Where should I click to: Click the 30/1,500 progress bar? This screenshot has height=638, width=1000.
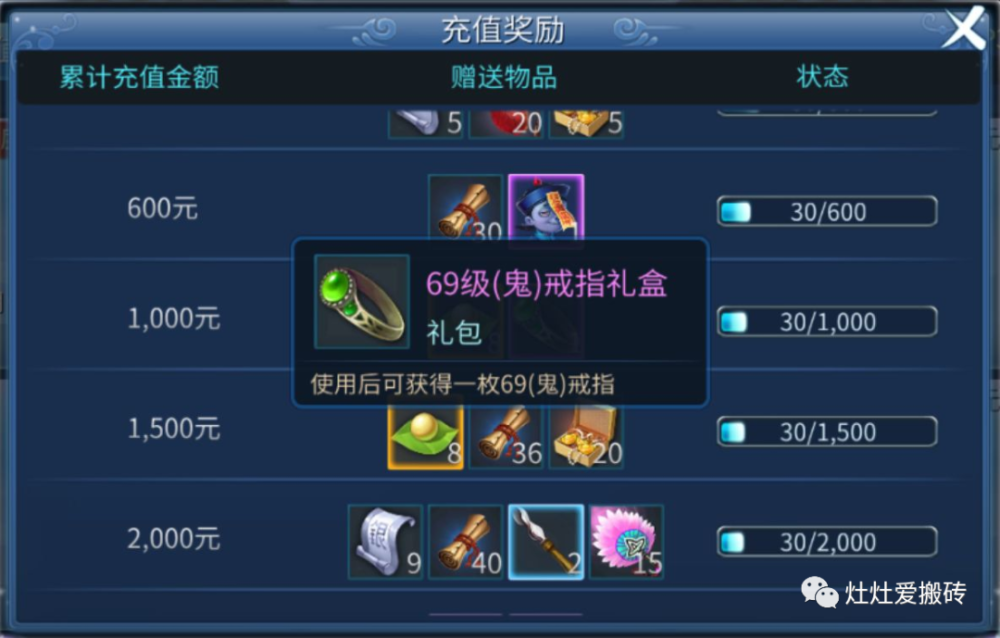pyautogui.click(x=827, y=432)
